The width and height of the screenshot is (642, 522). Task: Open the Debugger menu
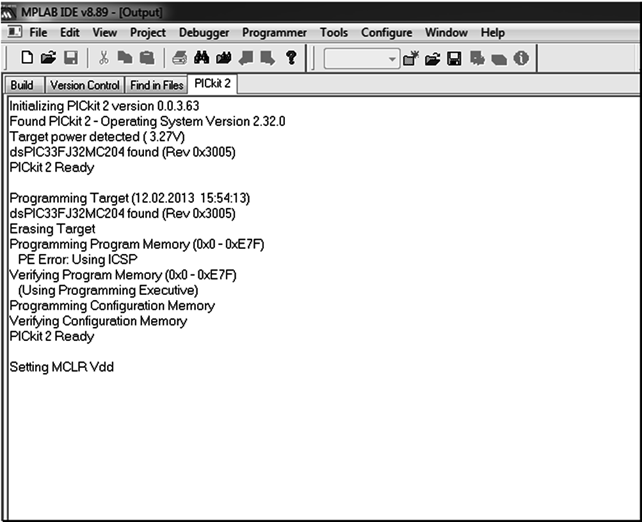coord(203,33)
